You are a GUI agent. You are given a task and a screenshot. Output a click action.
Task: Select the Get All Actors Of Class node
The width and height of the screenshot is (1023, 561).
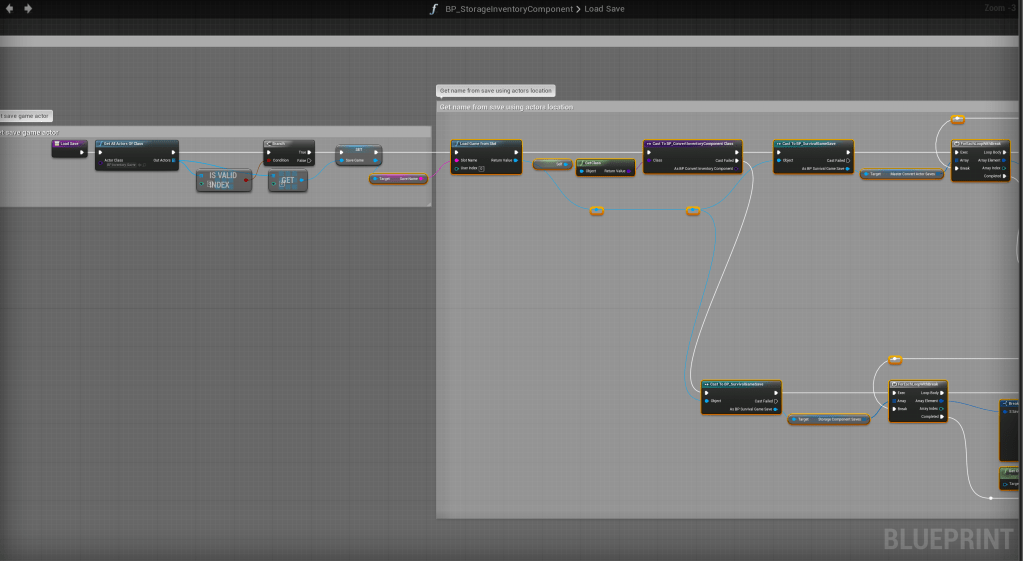point(137,144)
